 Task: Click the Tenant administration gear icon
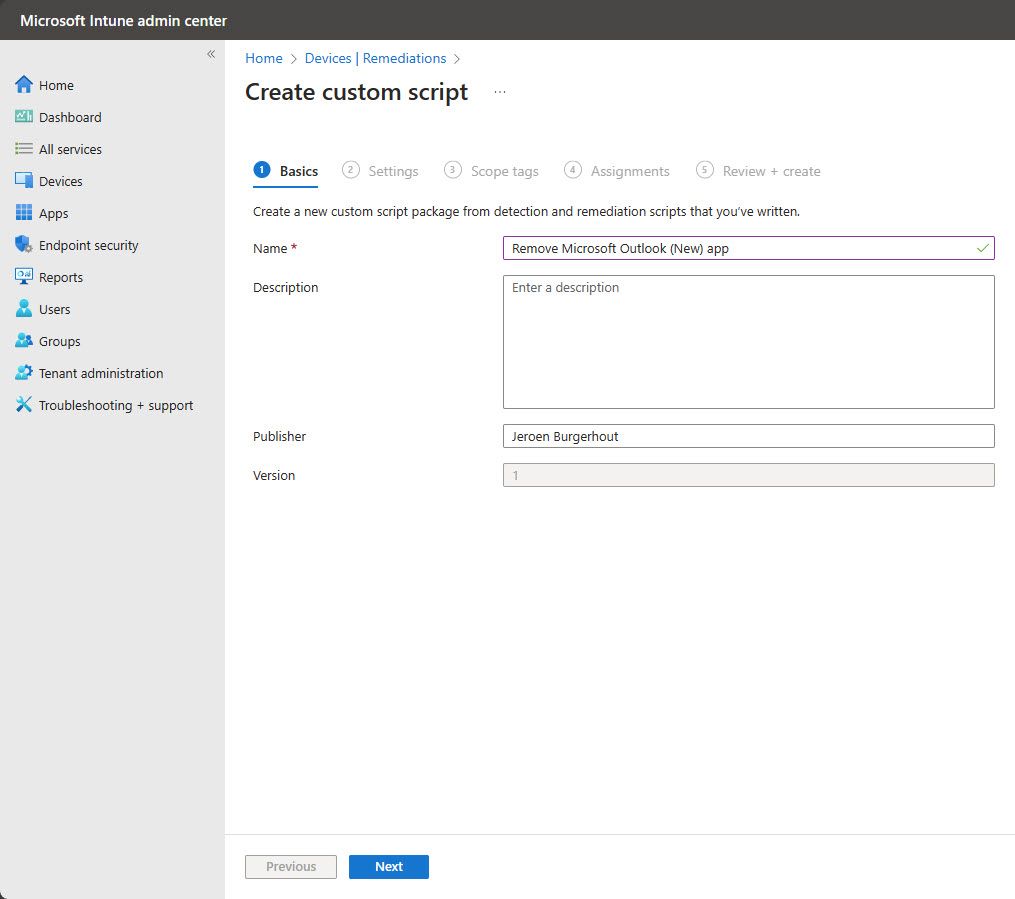coord(24,373)
